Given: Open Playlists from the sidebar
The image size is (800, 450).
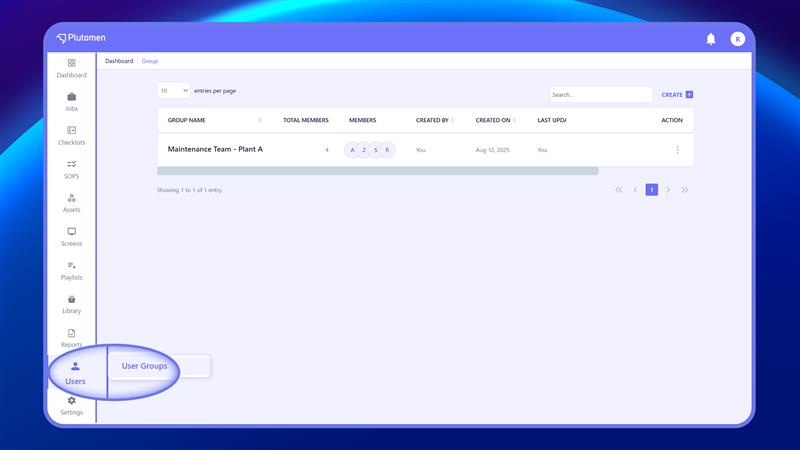Looking at the screenshot, I should (x=71, y=270).
